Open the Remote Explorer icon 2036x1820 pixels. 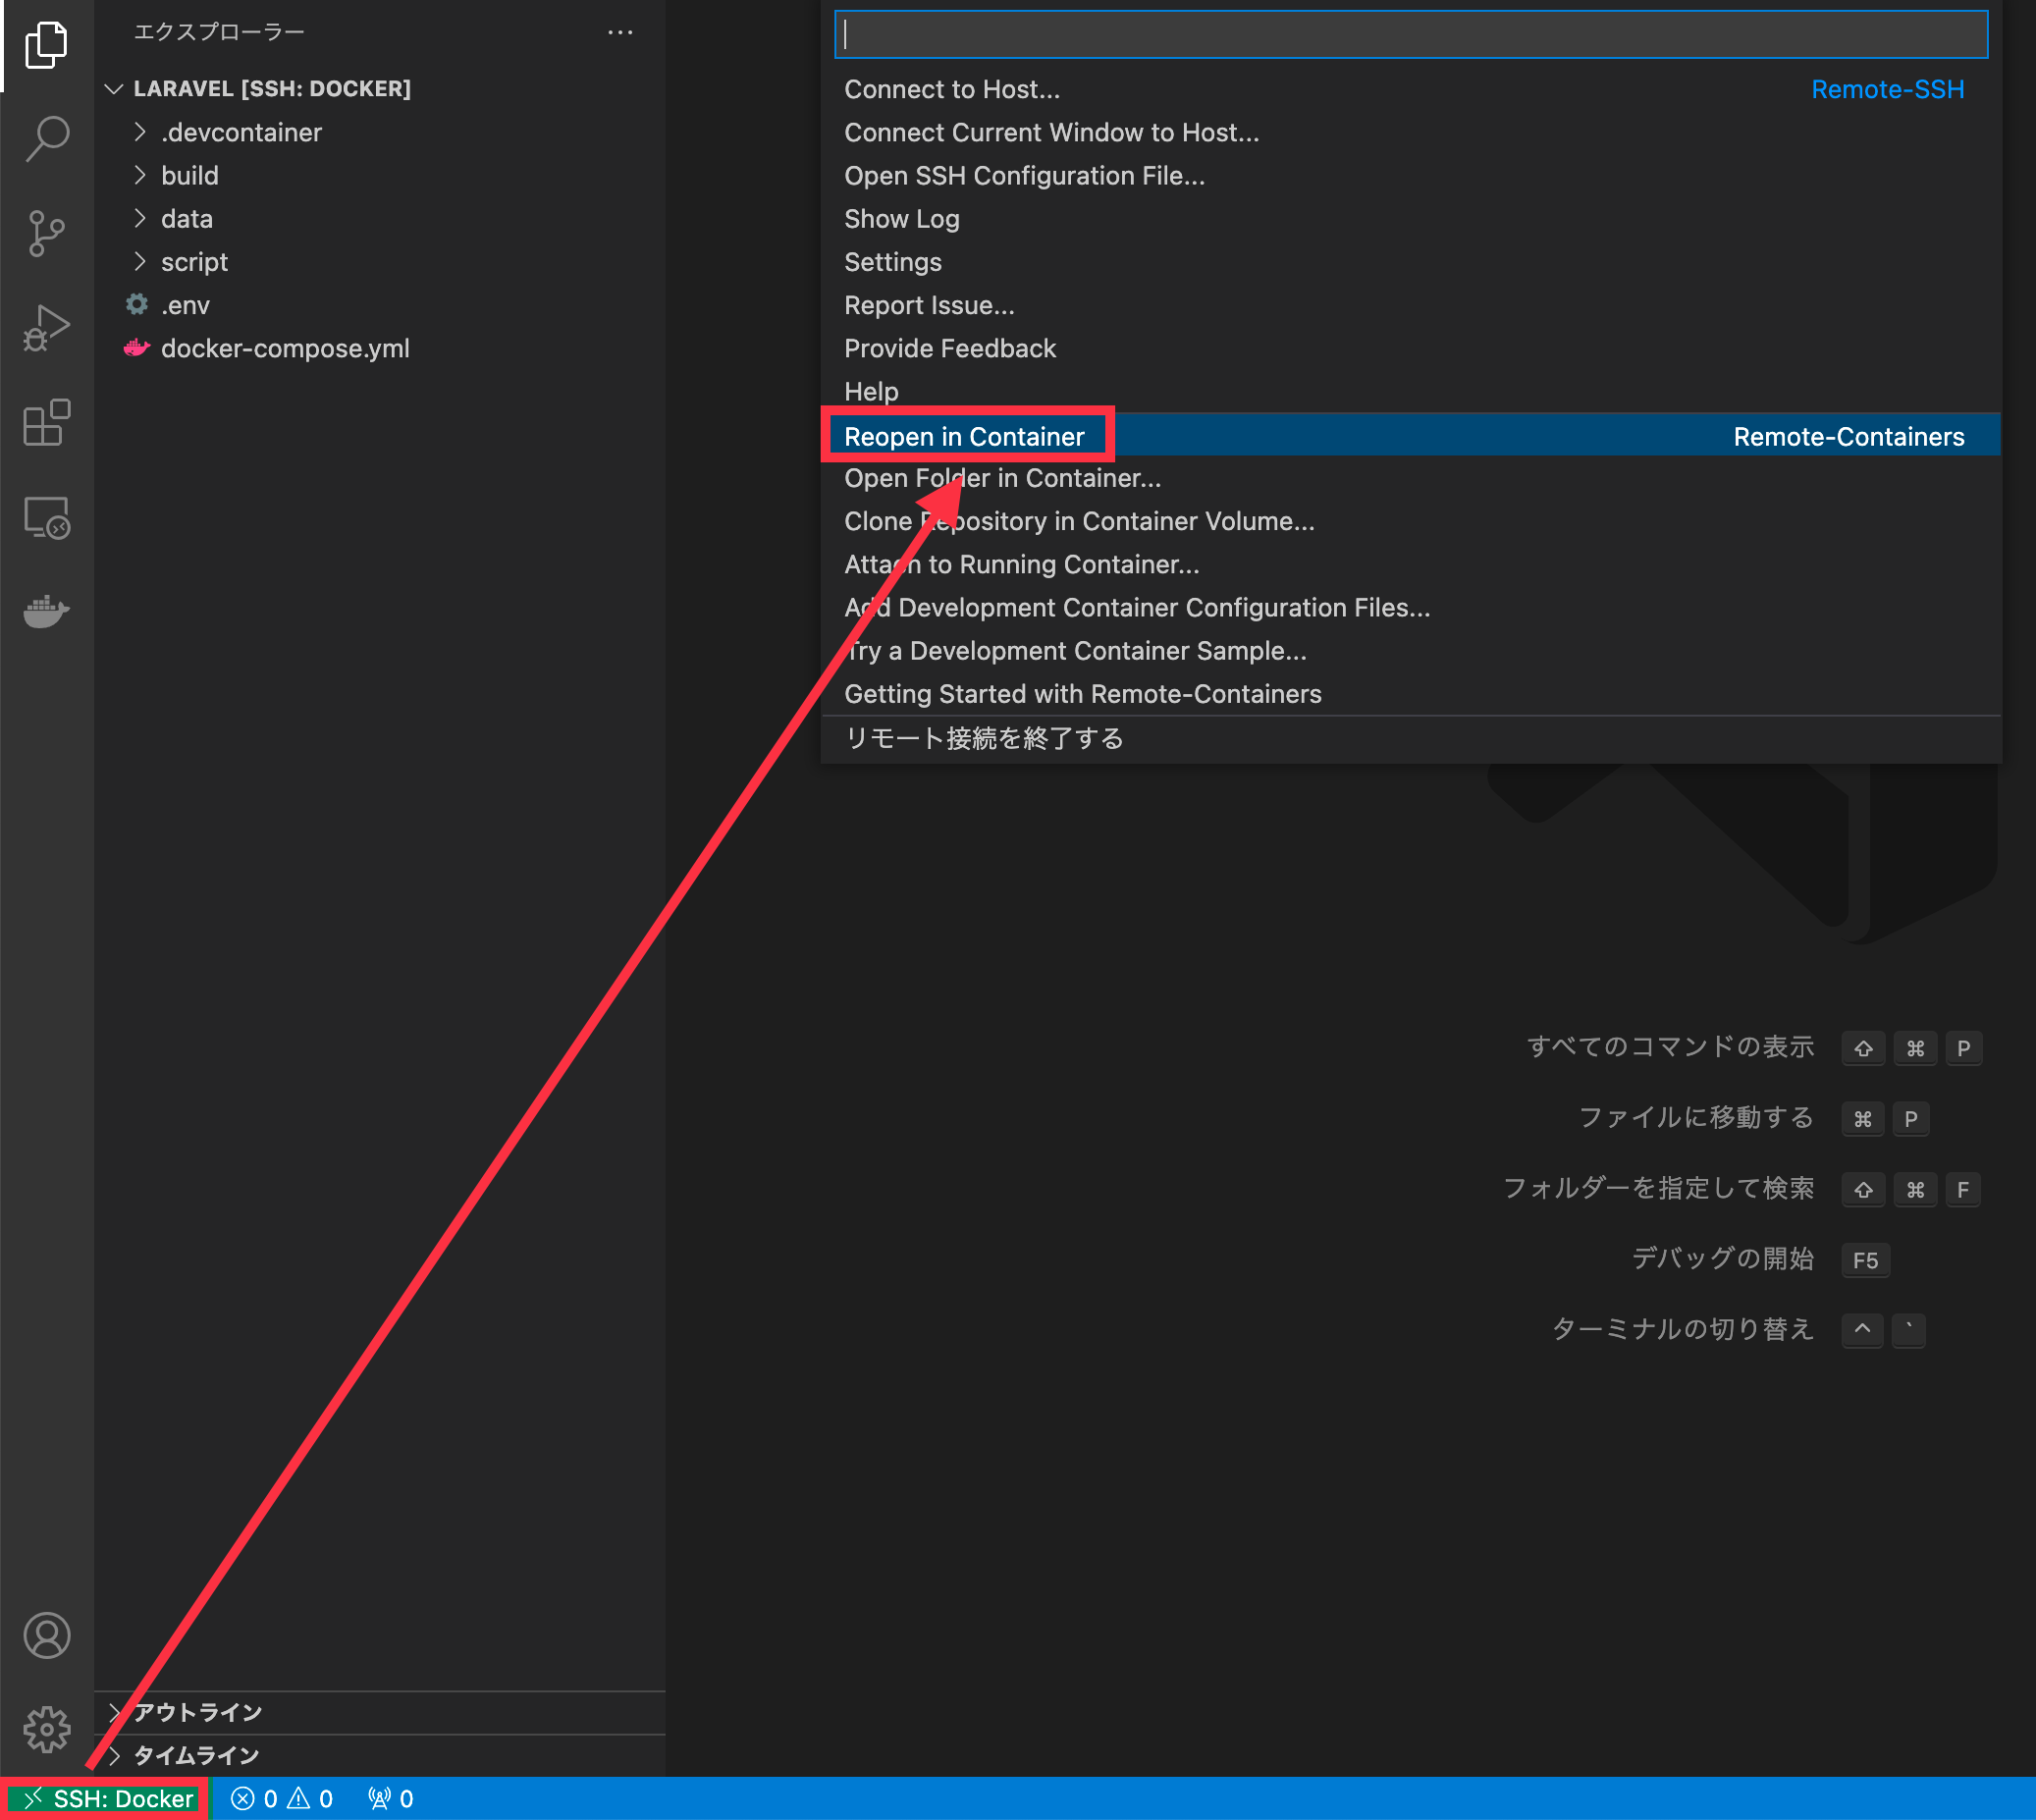pos(47,518)
